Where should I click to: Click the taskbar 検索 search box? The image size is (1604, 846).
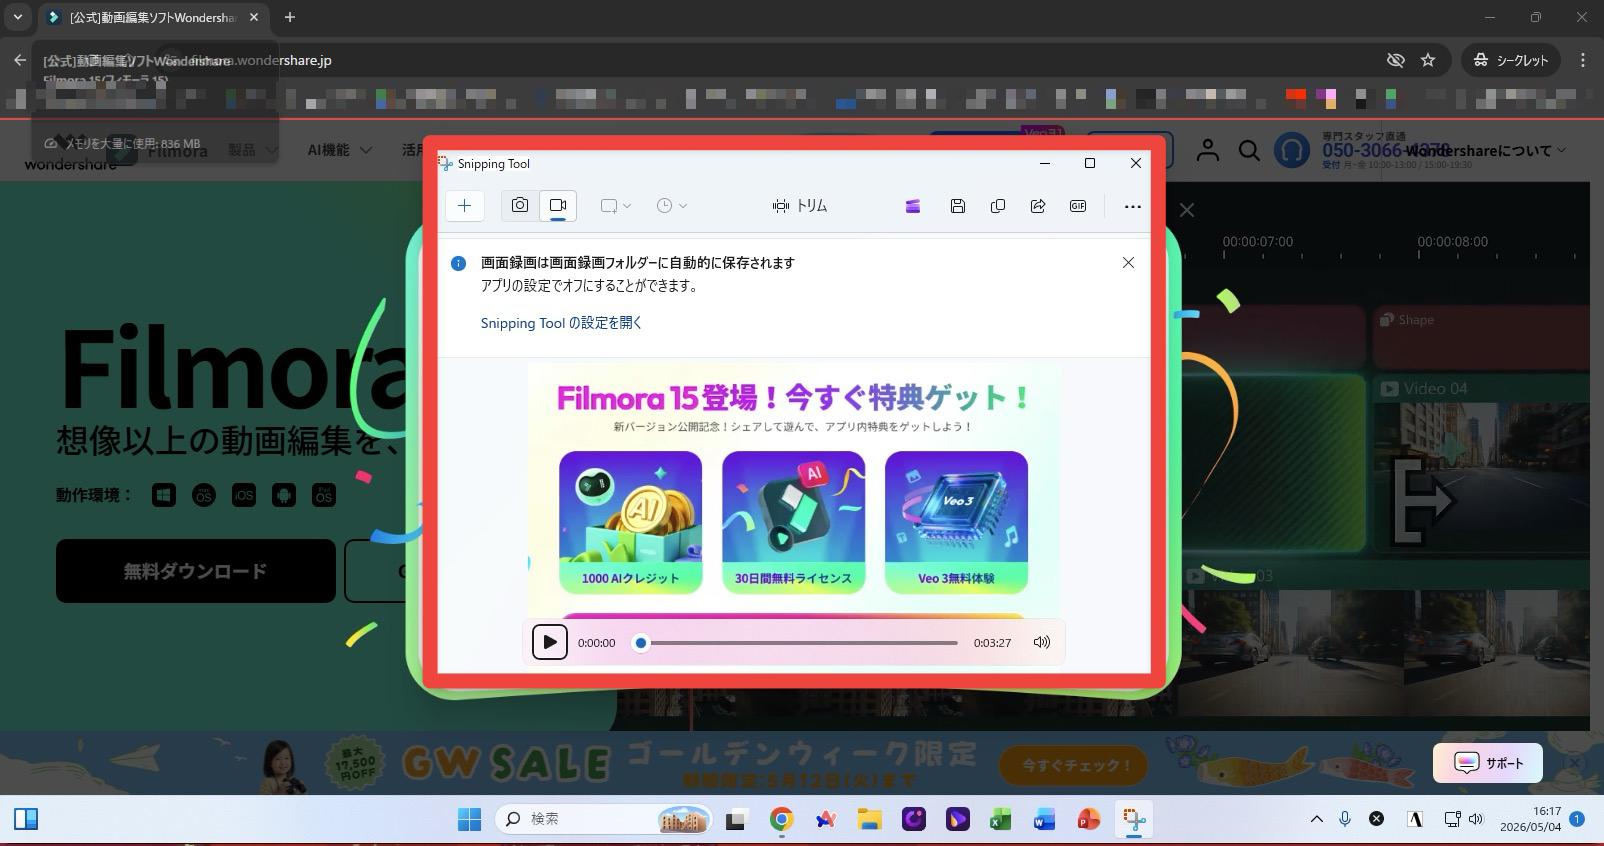(x=604, y=819)
